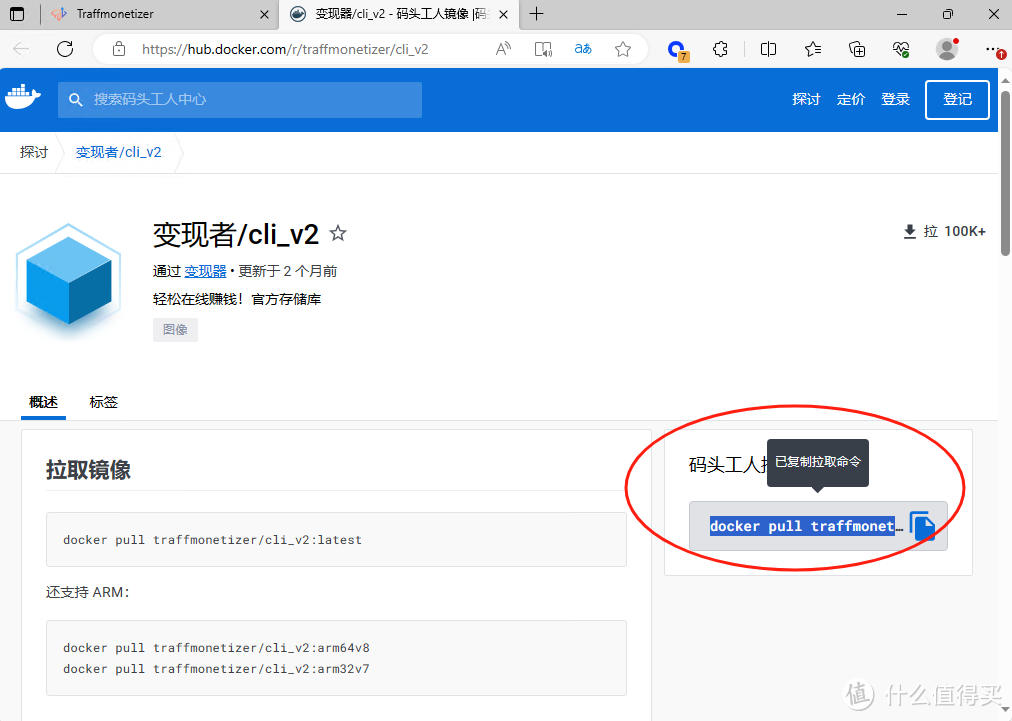Click the cli_v2:latest pull command text
1012x721 pixels.
[x=212, y=540]
